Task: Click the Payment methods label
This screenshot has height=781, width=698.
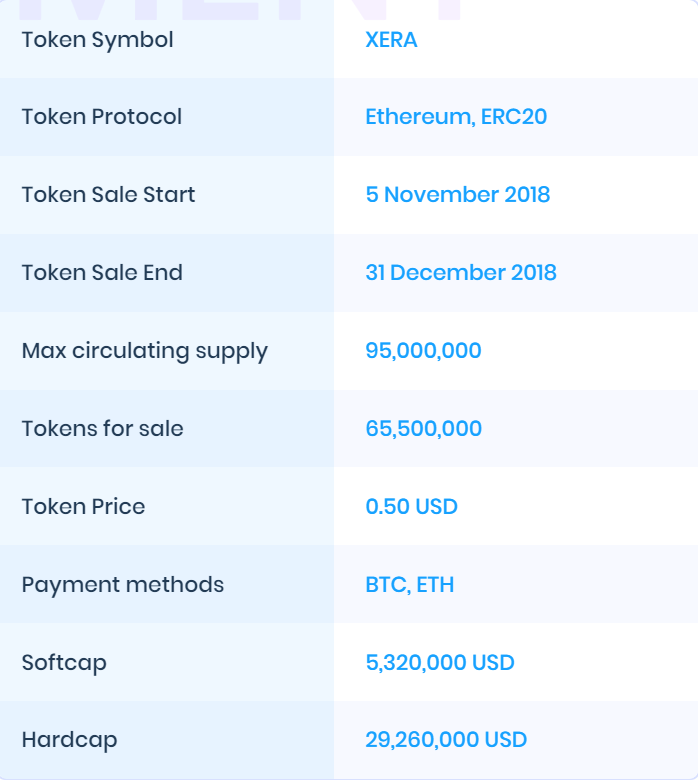Action: 123,585
